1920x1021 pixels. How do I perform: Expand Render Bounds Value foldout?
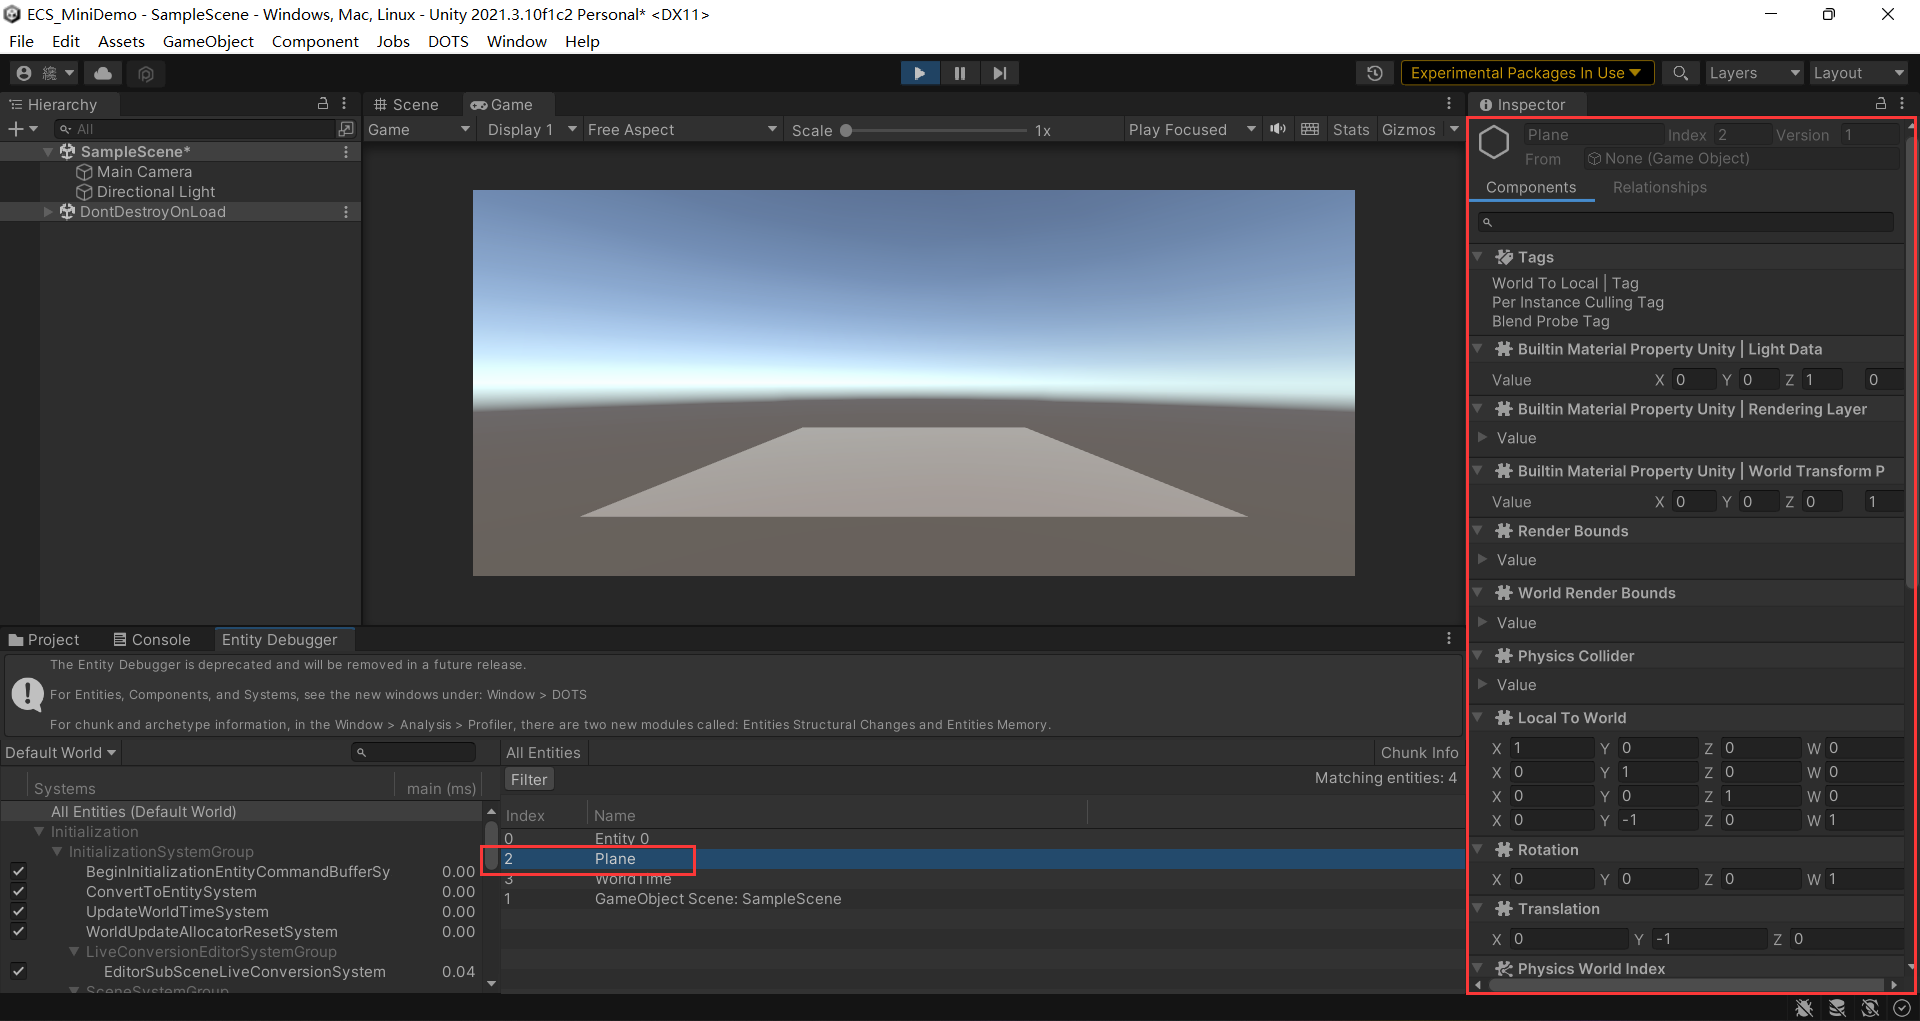coord(1482,560)
